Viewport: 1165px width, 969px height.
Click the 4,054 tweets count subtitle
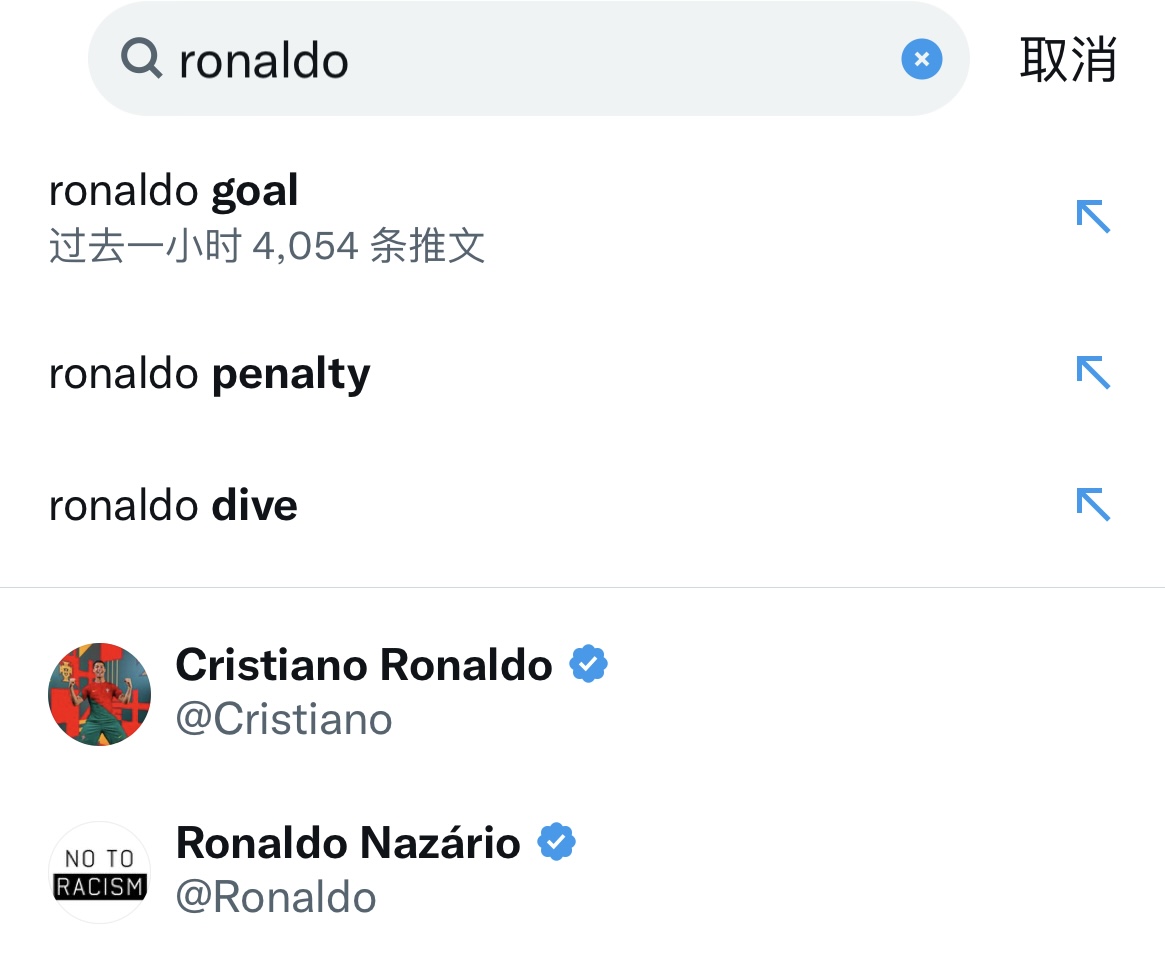pyautogui.click(x=267, y=245)
